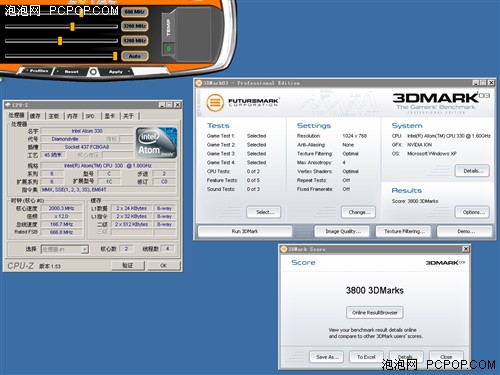Apply the Zotac overclock settings

click(116, 72)
